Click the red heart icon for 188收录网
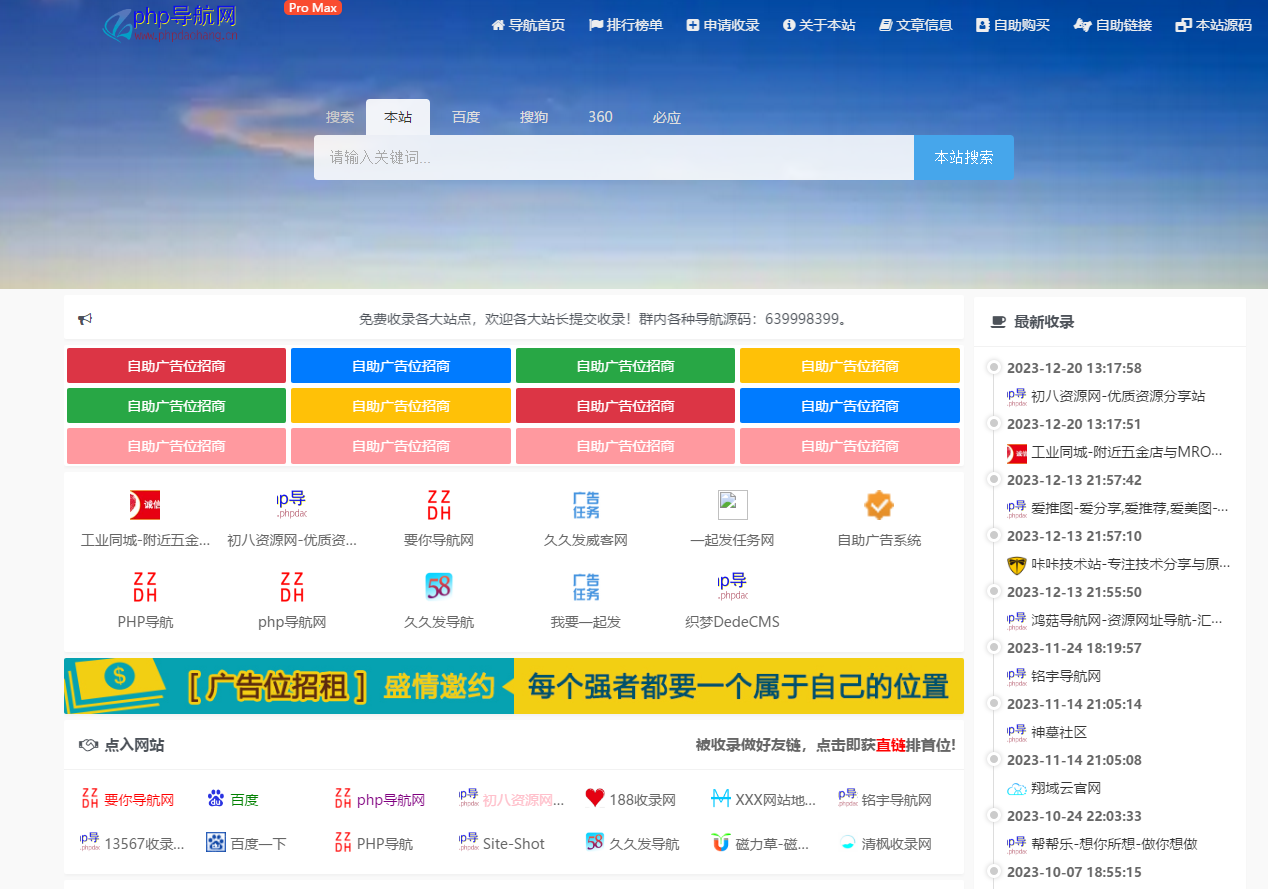 [x=595, y=798]
